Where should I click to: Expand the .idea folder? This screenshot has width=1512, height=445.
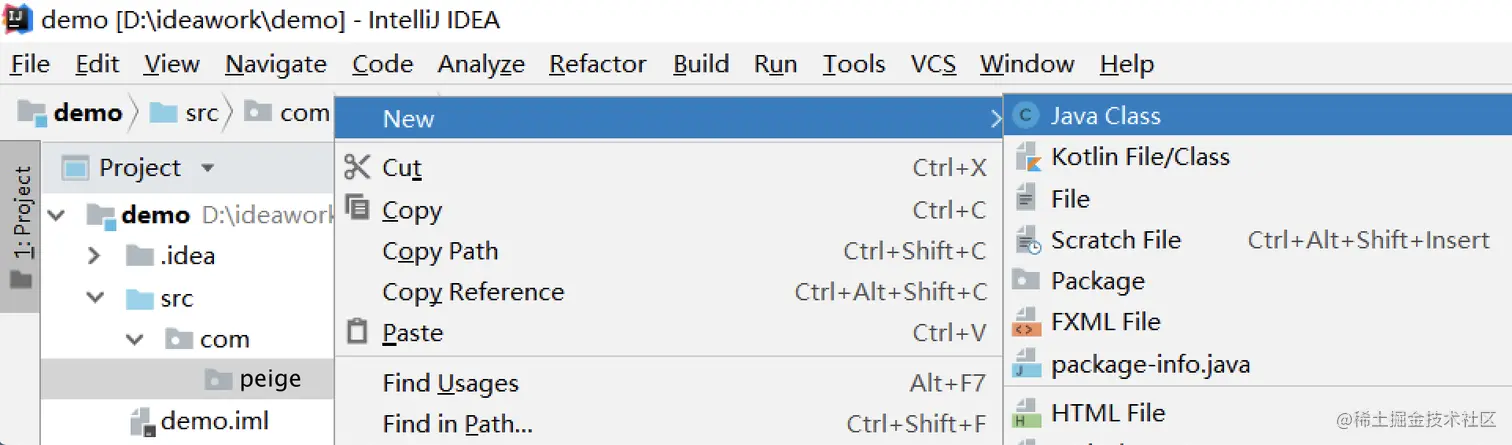click(x=95, y=256)
